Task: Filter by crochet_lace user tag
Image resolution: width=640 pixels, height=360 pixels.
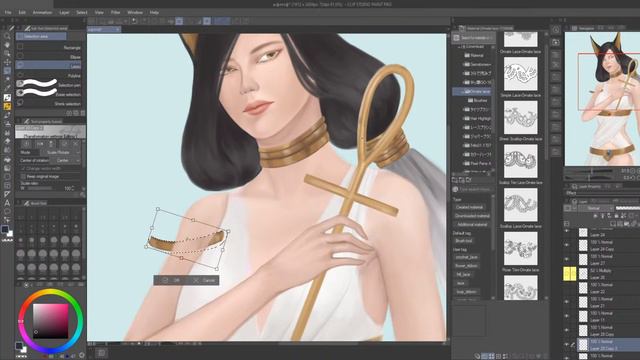Action: tap(466, 257)
